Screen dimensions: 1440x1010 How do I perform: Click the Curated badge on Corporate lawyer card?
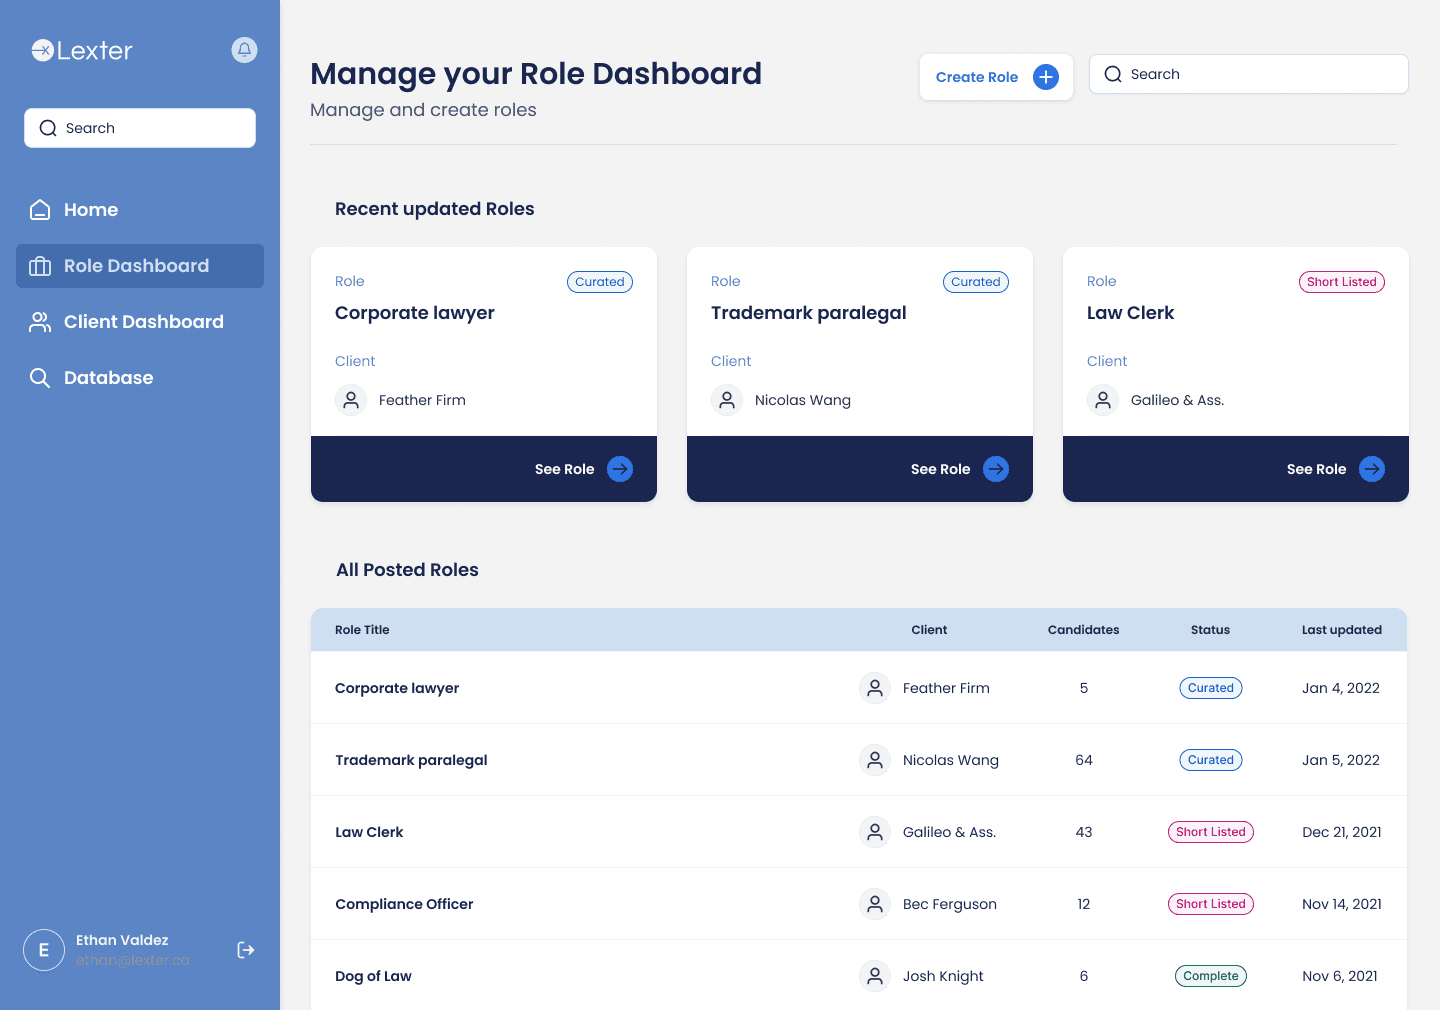(x=600, y=282)
